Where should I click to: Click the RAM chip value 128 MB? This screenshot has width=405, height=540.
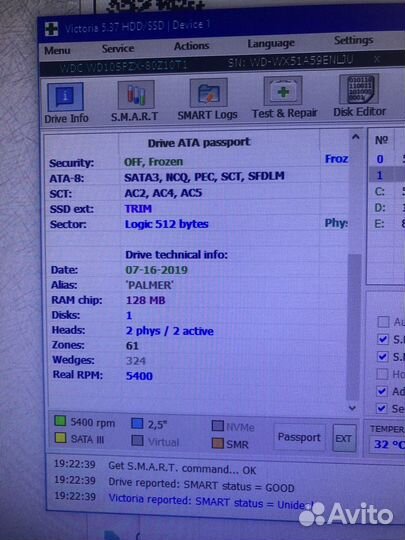[x=145, y=300]
